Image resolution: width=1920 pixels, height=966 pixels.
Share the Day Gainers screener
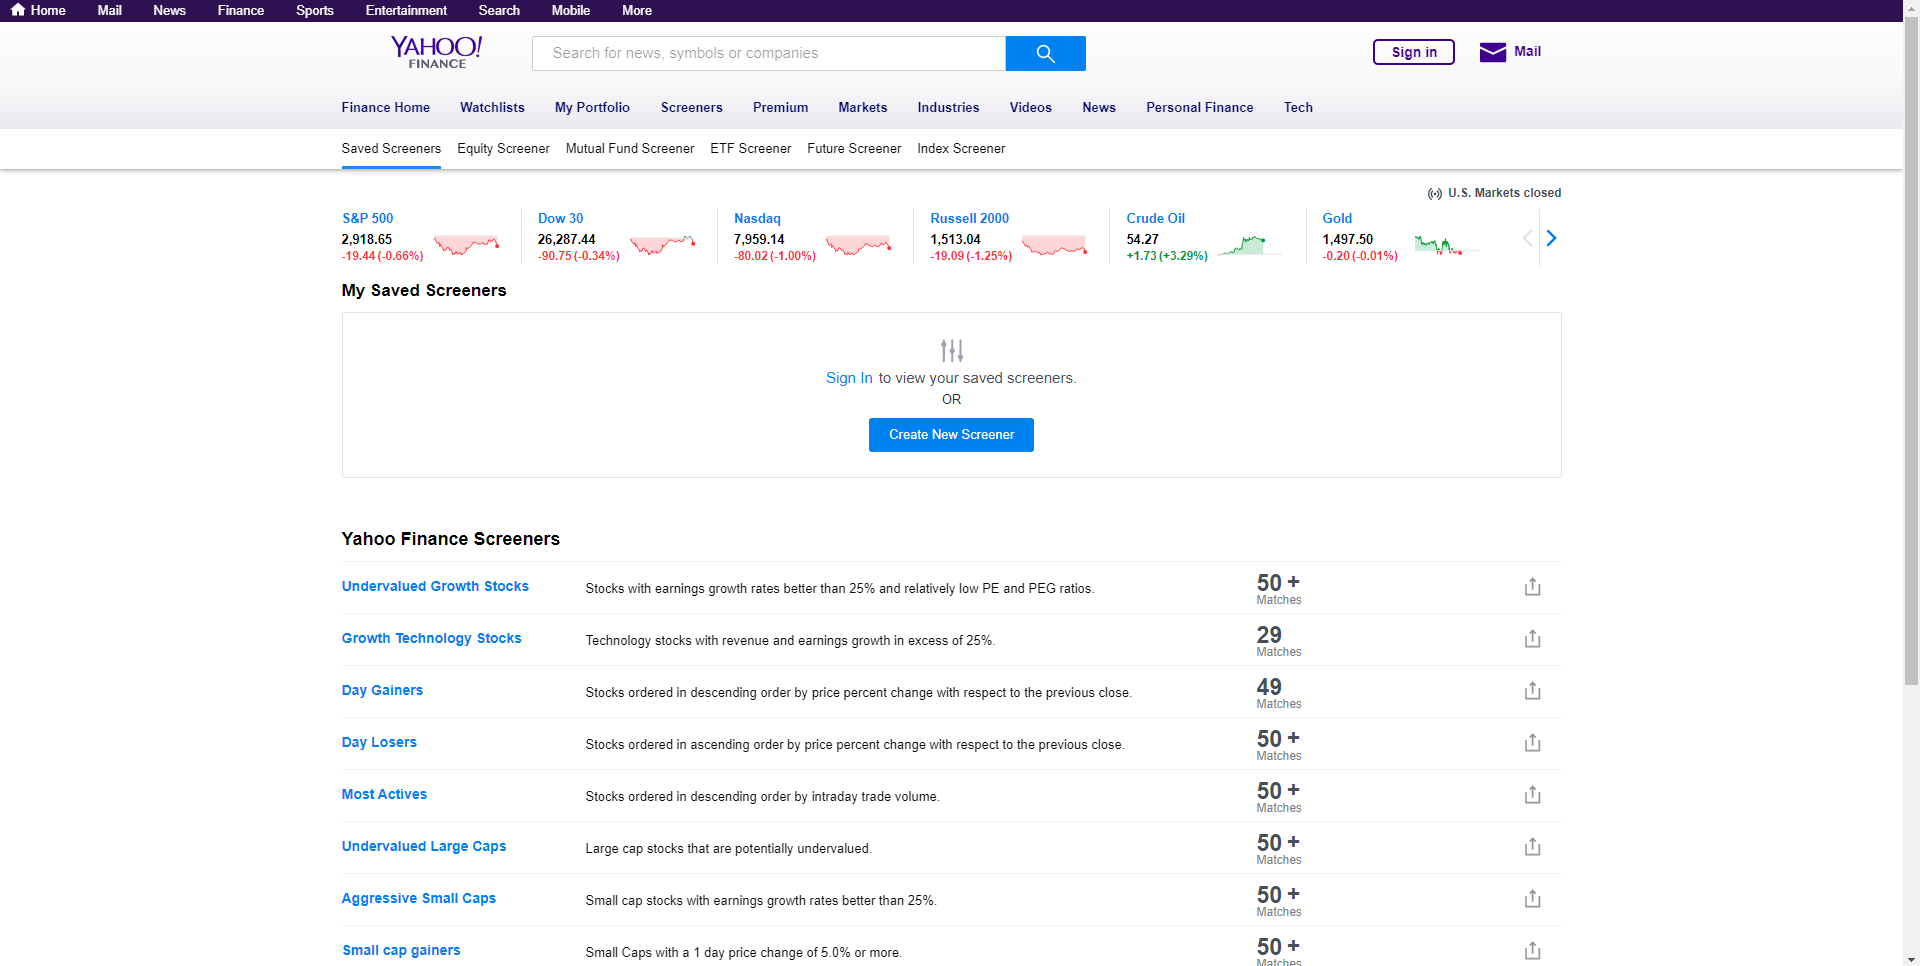(x=1532, y=691)
